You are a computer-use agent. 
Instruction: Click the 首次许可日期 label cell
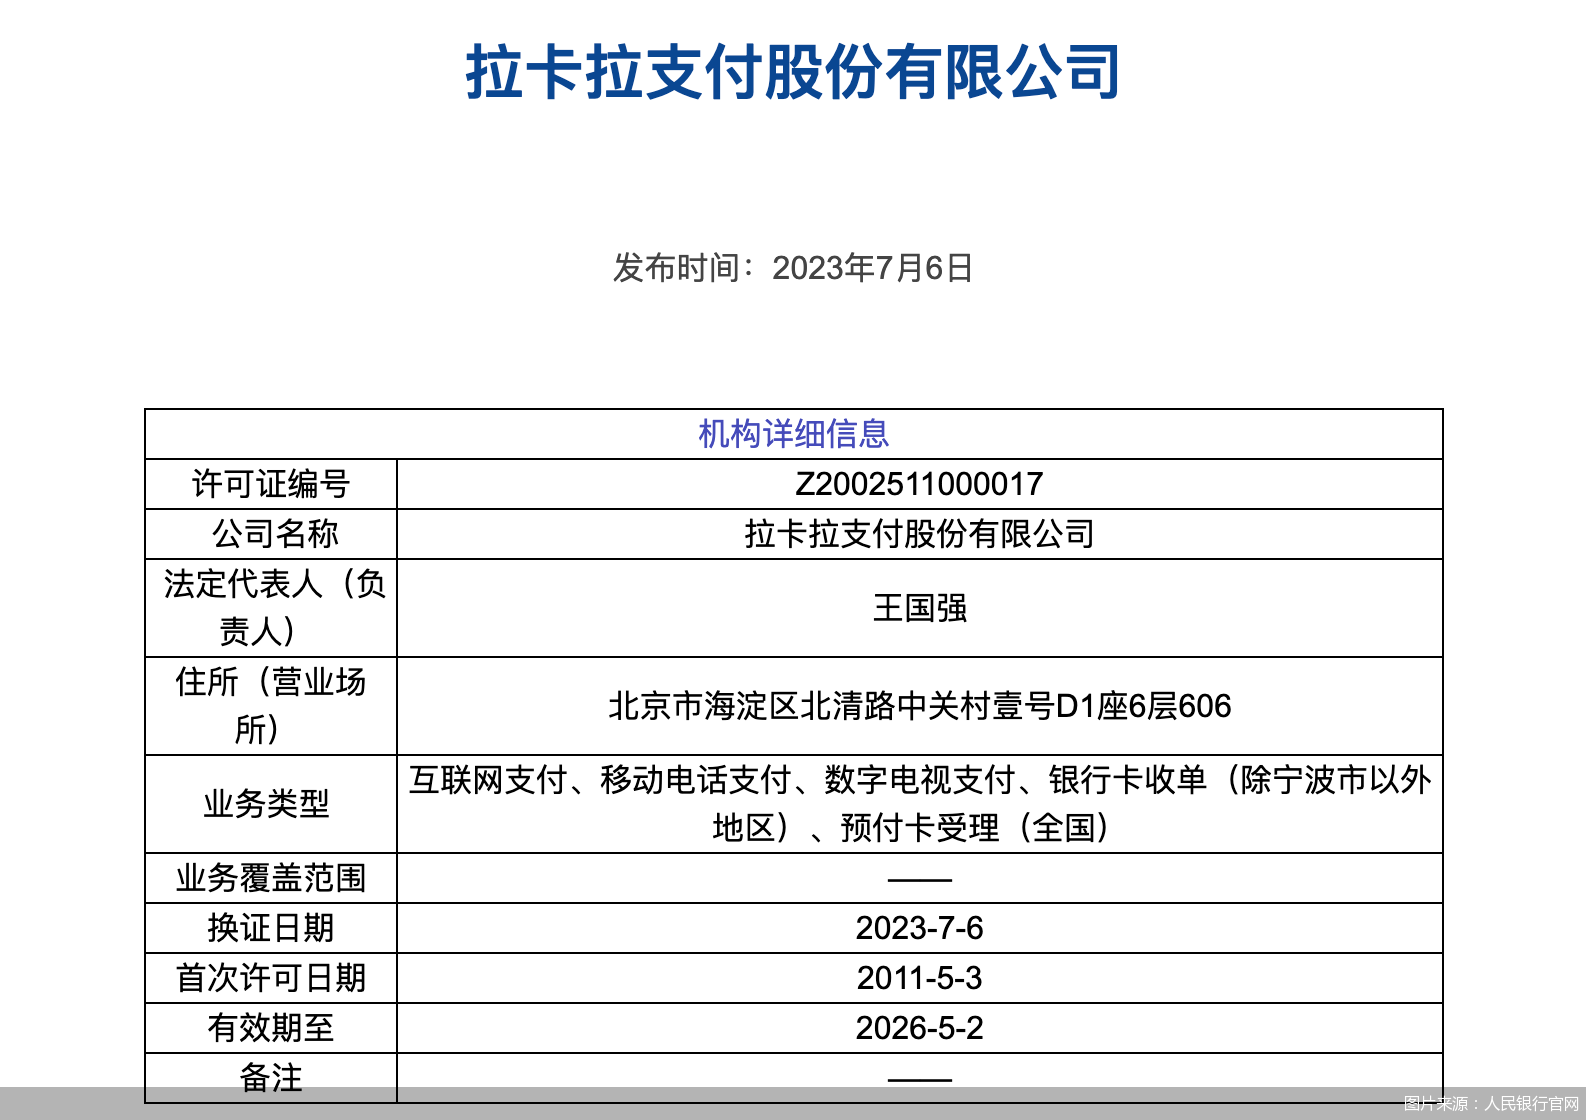(271, 978)
